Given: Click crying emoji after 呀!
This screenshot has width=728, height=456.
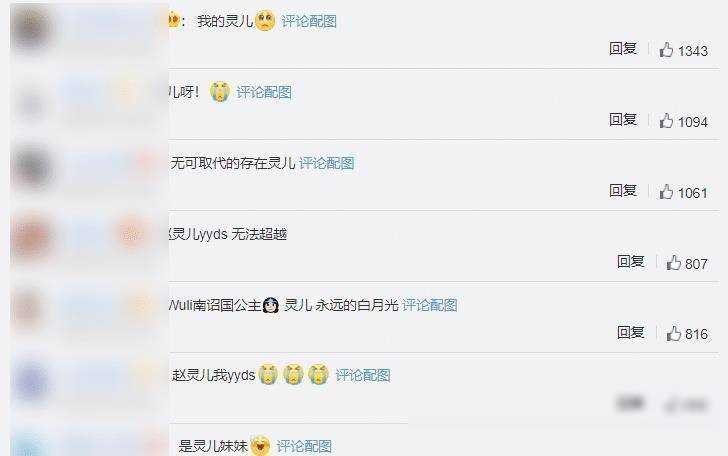Looking at the screenshot, I should coord(220,91).
